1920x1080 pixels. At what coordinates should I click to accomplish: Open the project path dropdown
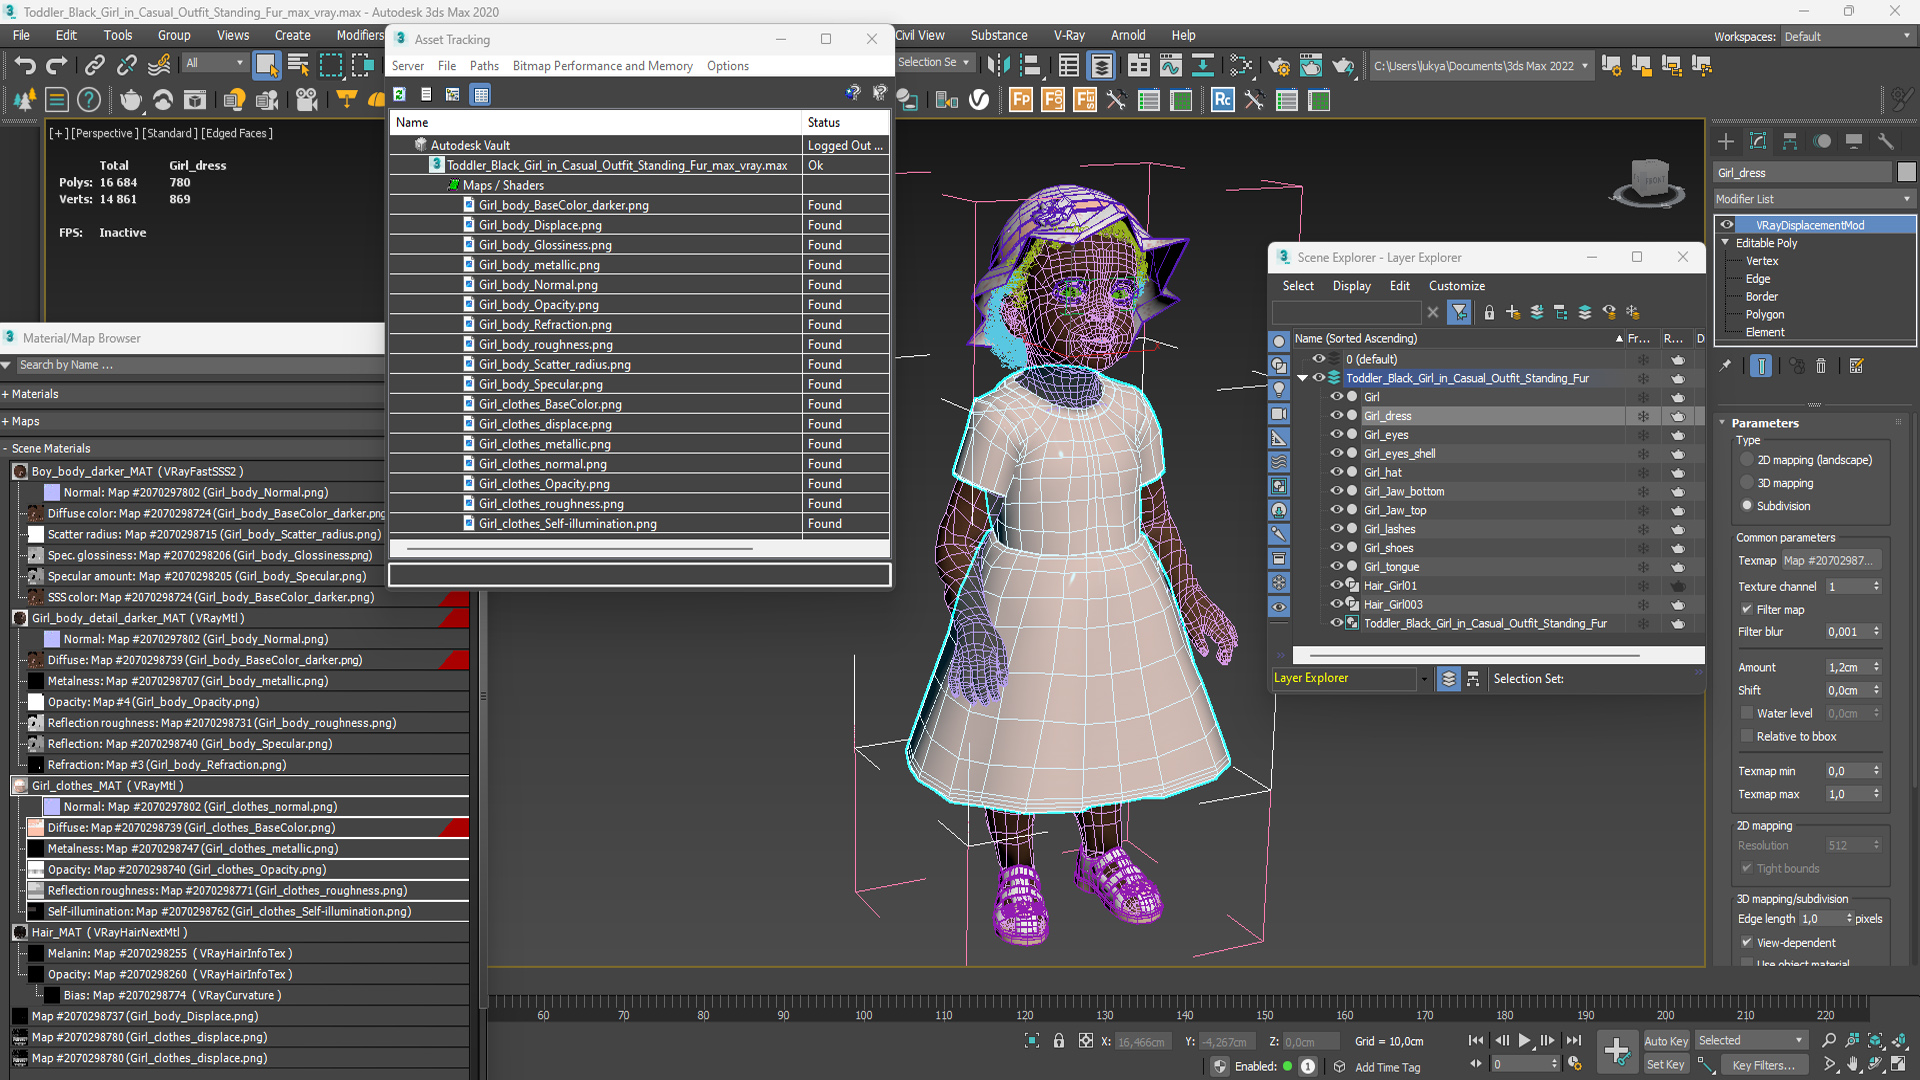(1480, 66)
